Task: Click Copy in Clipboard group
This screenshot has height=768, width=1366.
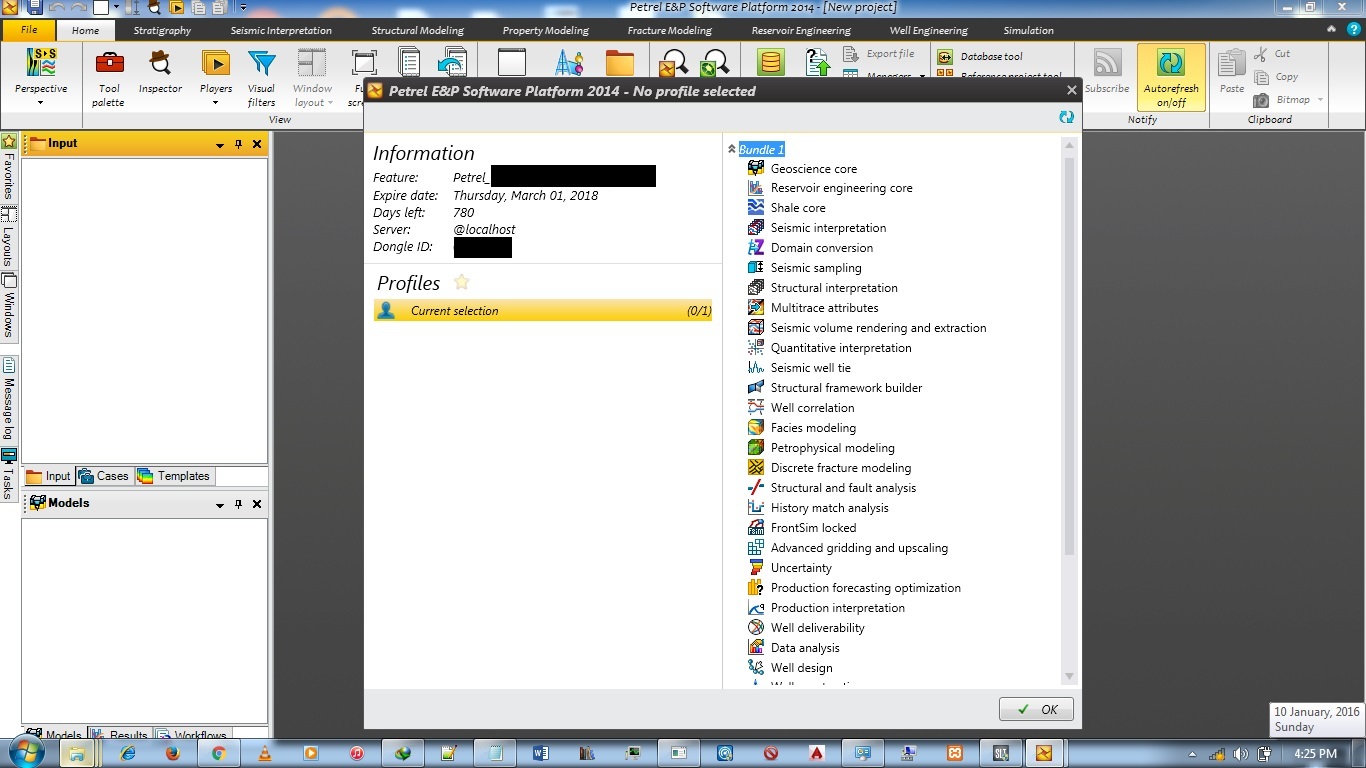Action: coord(1275,77)
